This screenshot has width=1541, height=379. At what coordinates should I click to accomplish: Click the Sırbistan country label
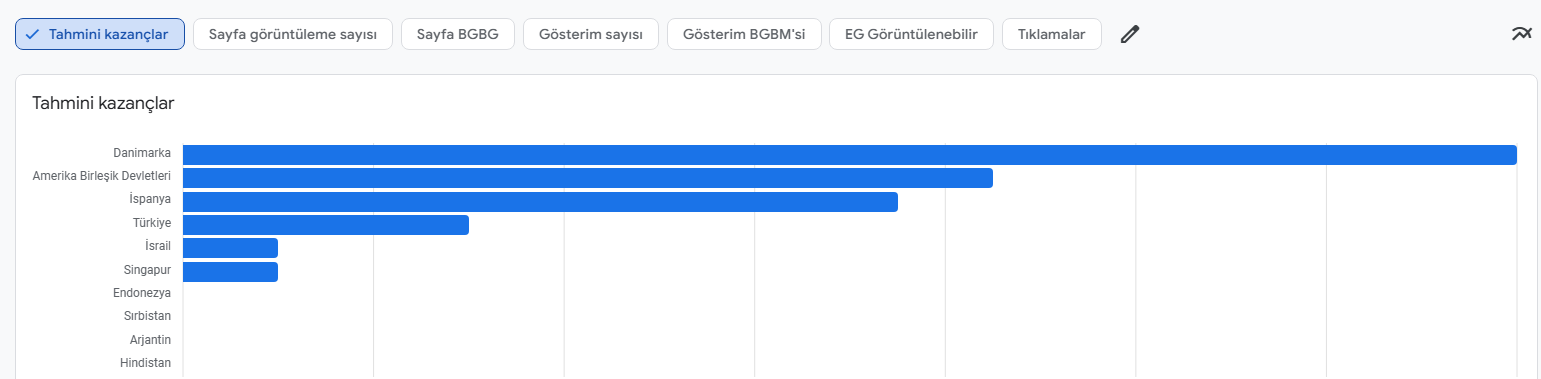coord(147,316)
